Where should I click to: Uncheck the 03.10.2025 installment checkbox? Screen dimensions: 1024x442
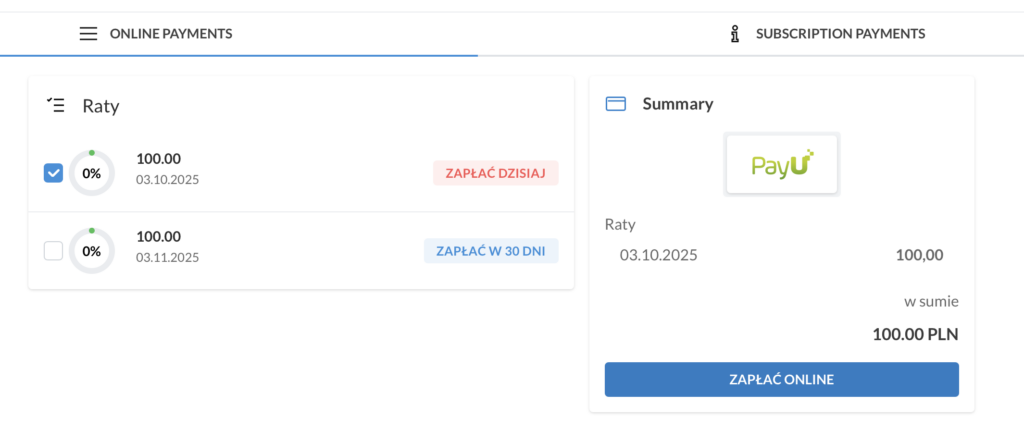click(54, 173)
